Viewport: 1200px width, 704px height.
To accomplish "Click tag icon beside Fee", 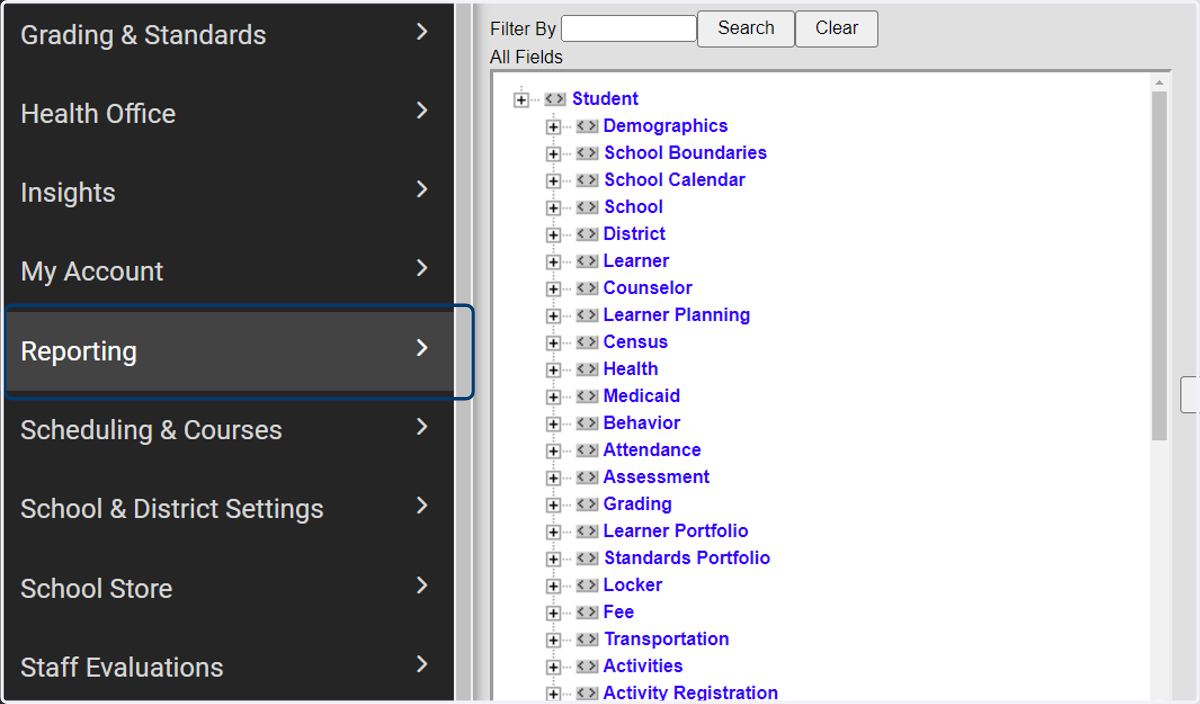I will pyautogui.click(x=587, y=612).
